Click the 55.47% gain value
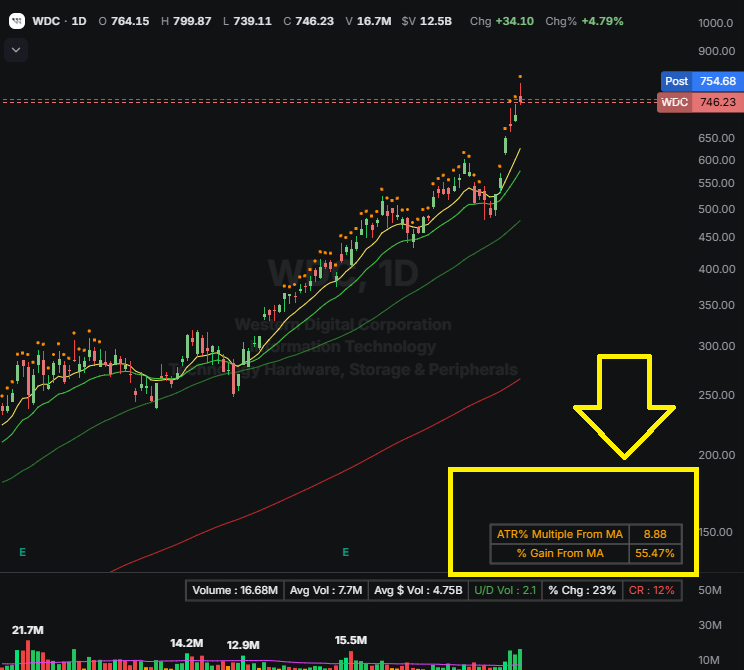The height and width of the screenshot is (670, 744). (655, 553)
